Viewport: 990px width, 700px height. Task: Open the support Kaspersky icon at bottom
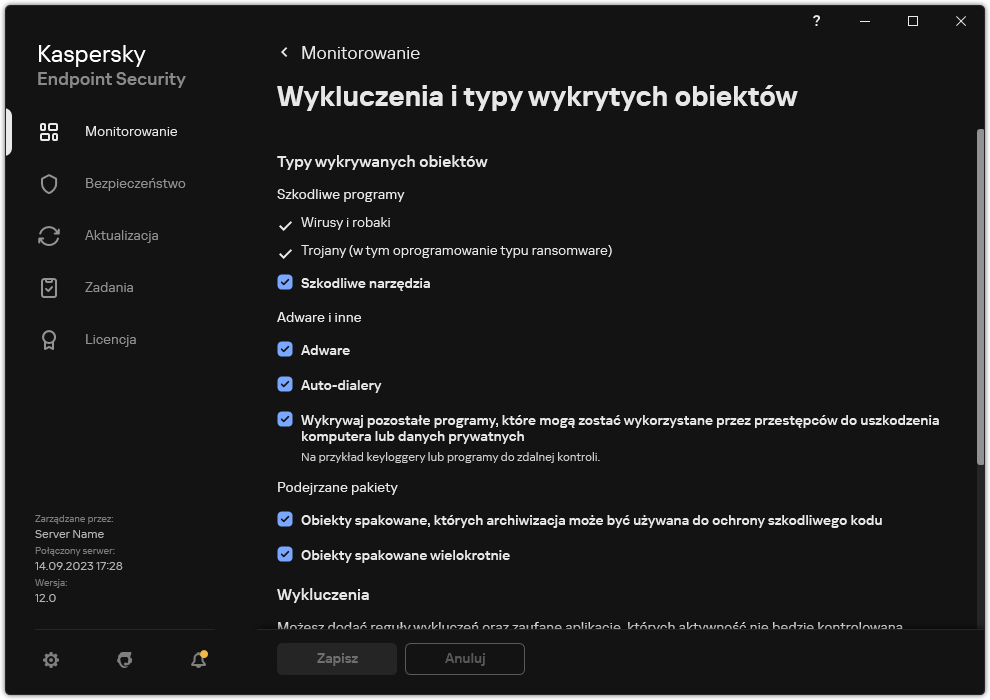[x=124, y=659]
